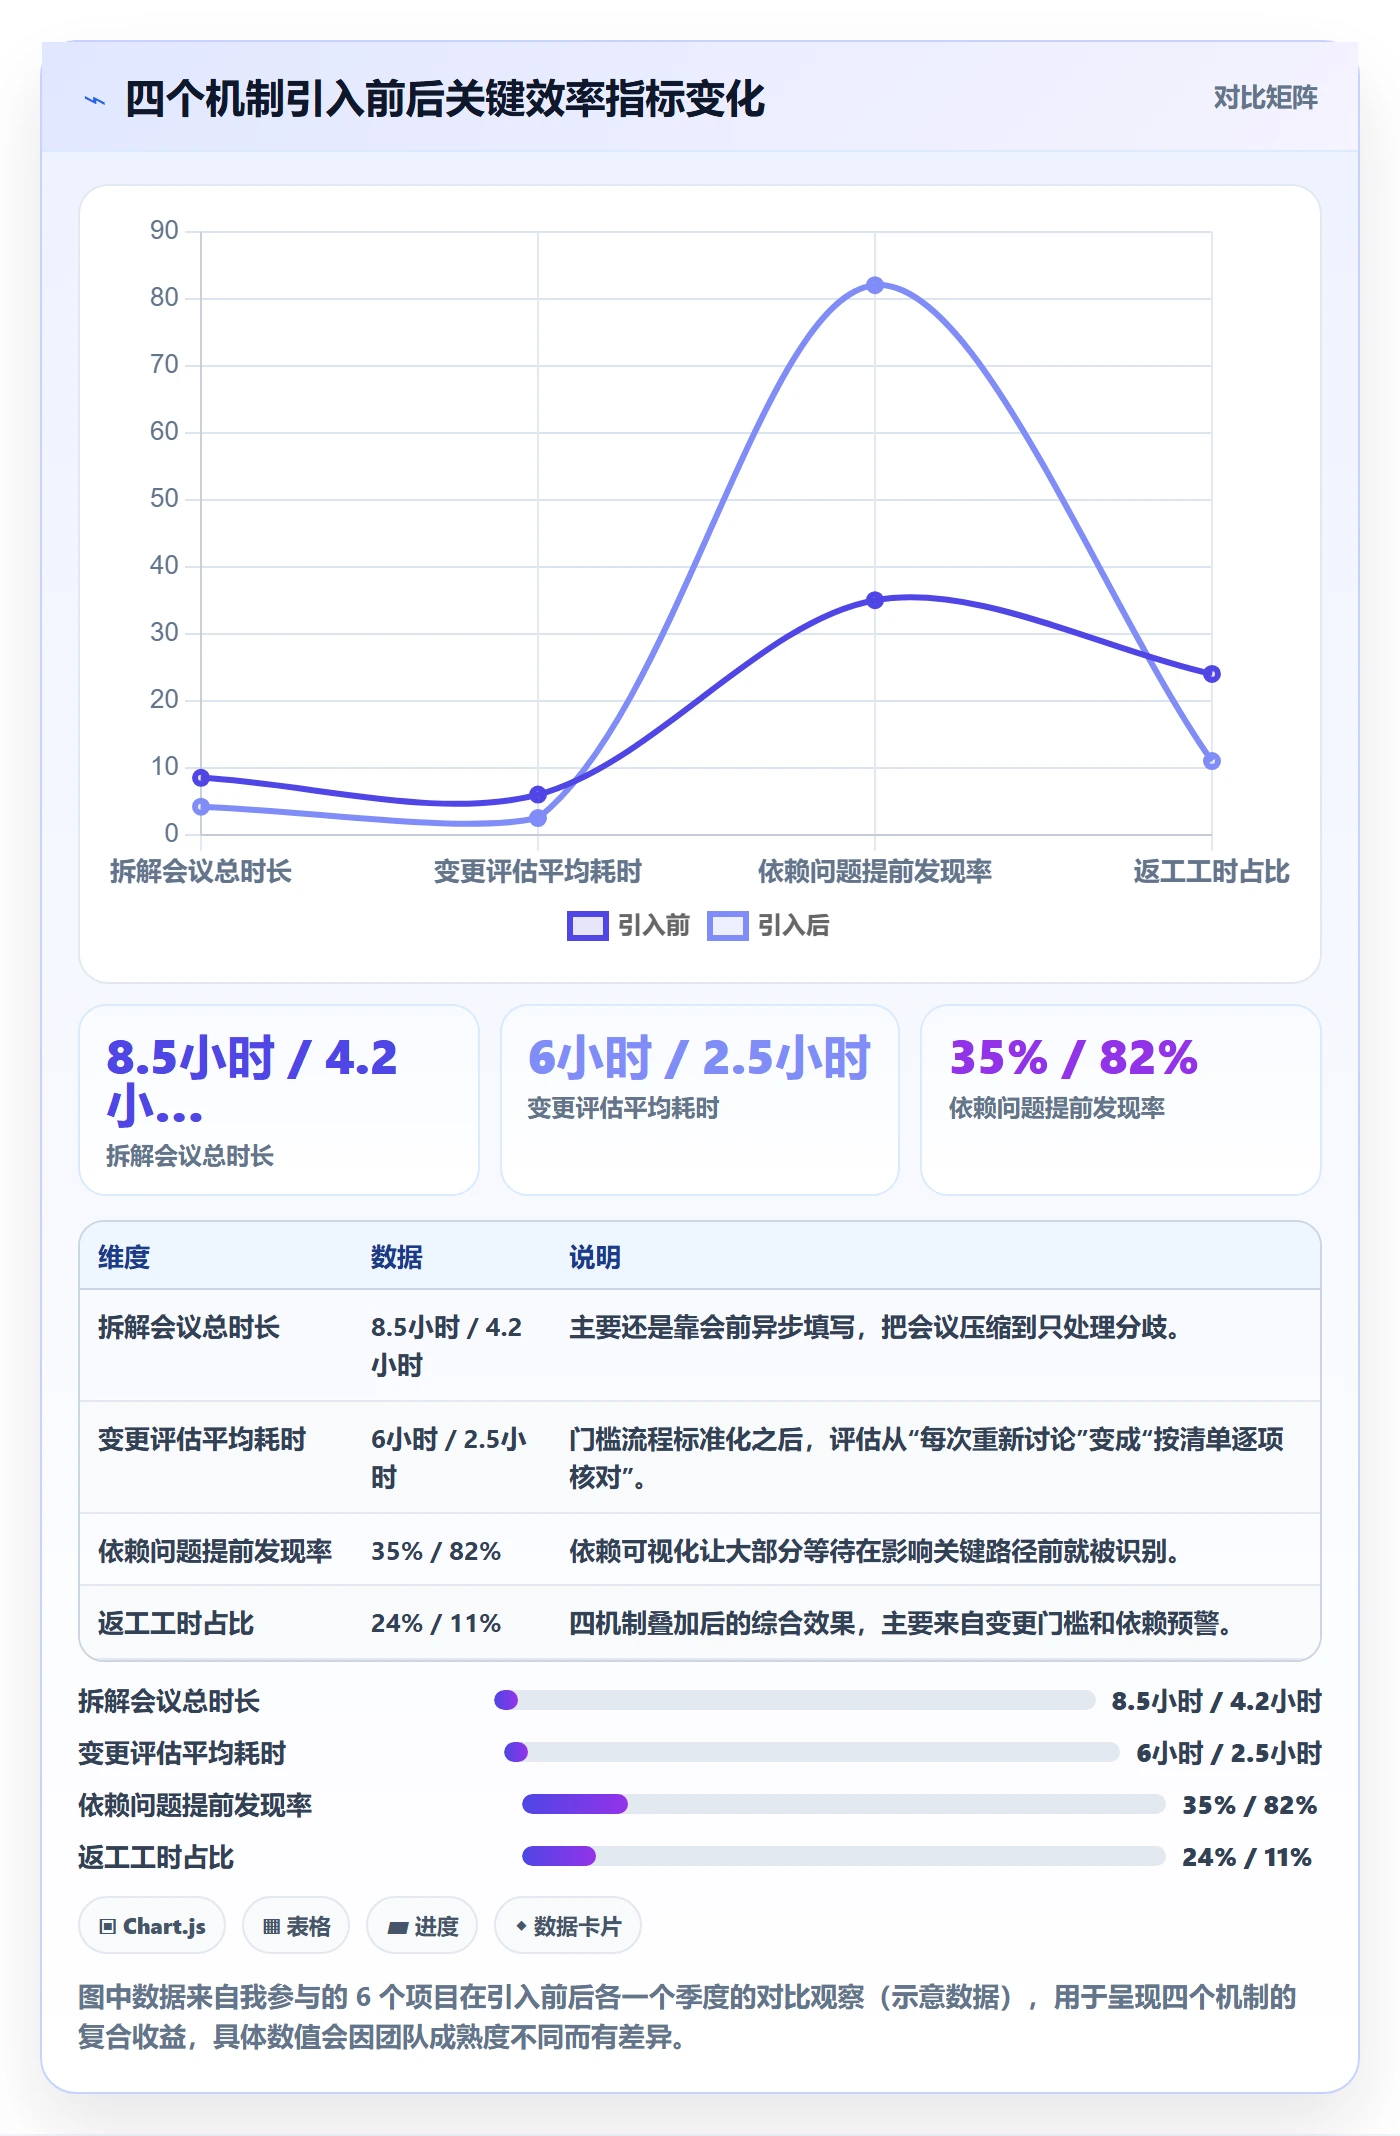
Task: Toggle the 引入前 legend swatch
Action: pyautogui.click(x=587, y=926)
